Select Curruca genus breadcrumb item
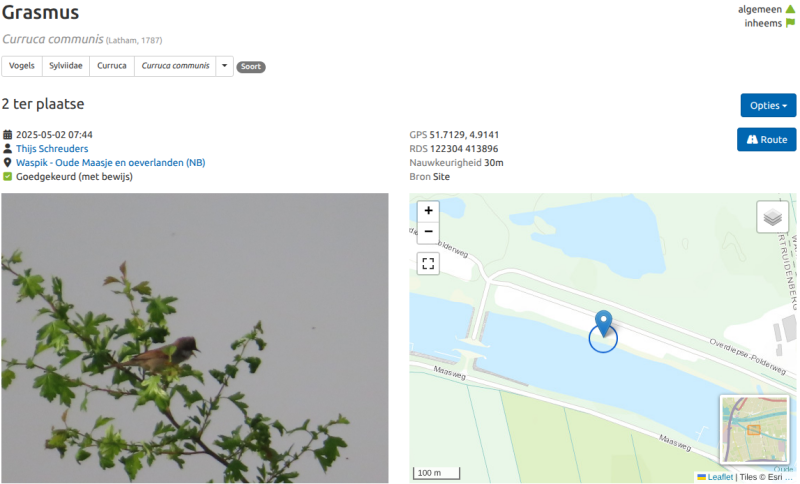This screenshot has height=484, width=800. click(x=112, y=66)
